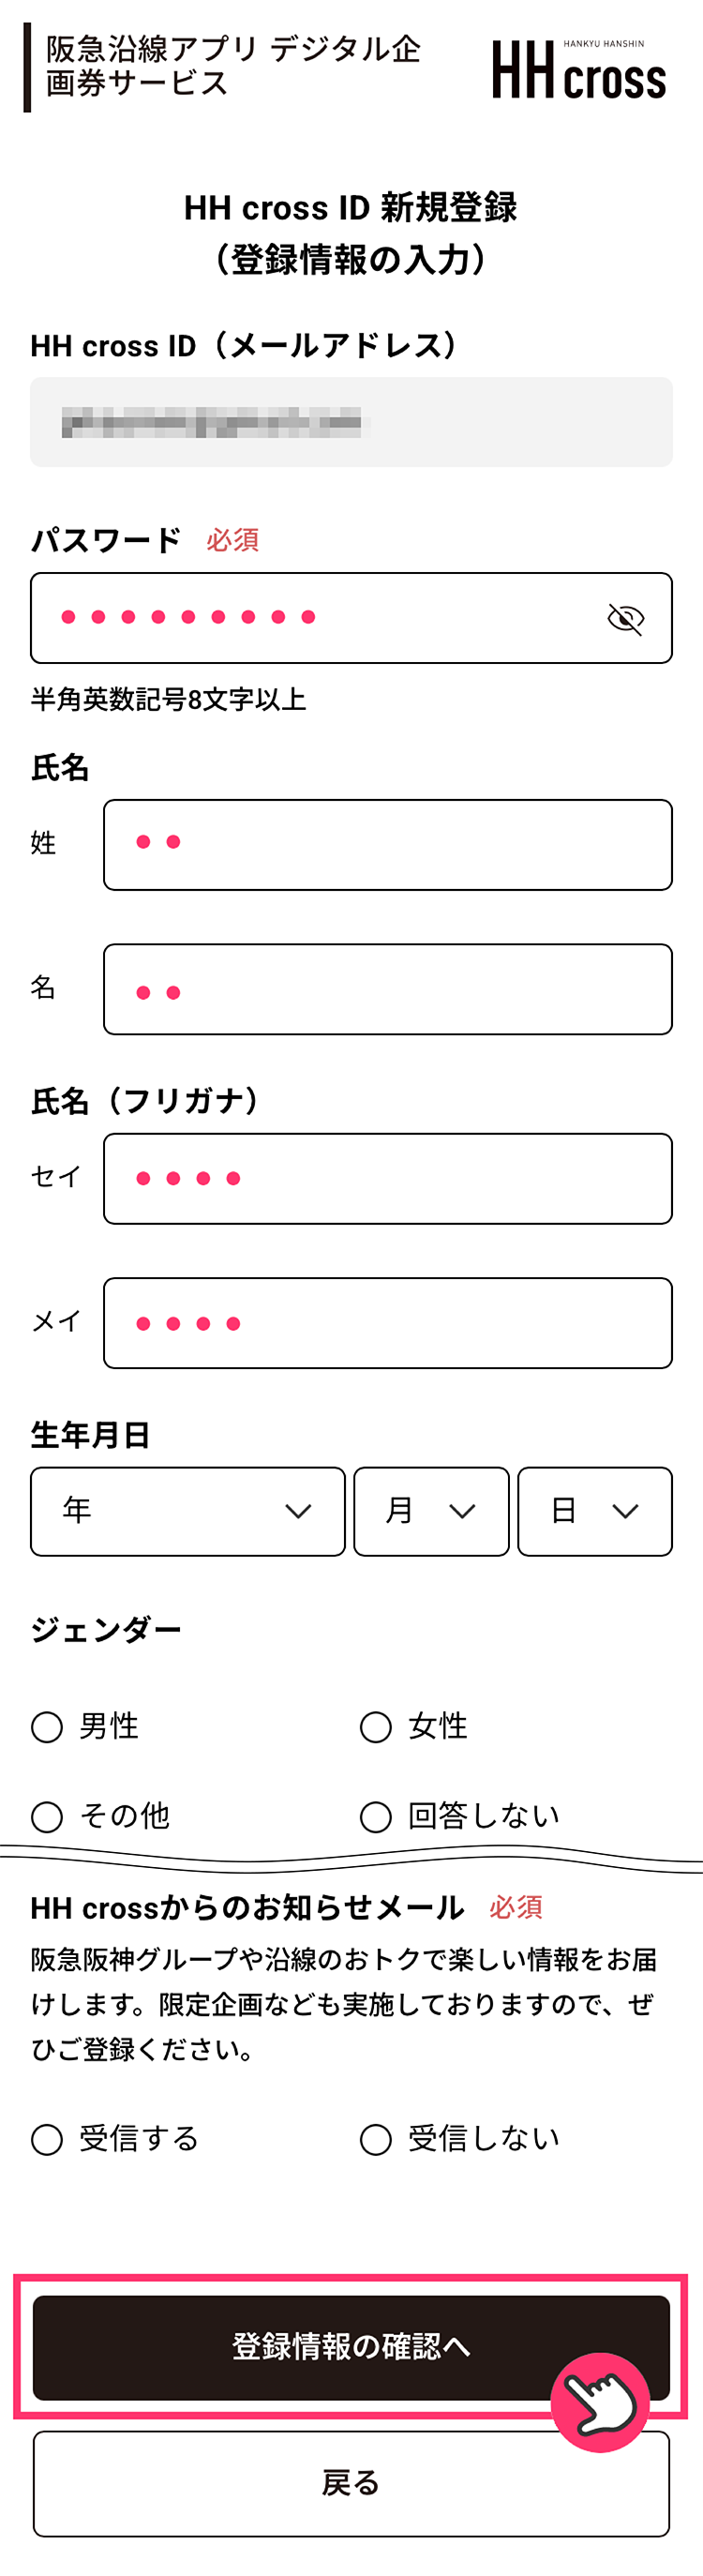Choose 受信しない for notification emails
Image resolution: width=703 pixels, height=2576 pixels.
pyautogui.click(x=376, y=2139)
